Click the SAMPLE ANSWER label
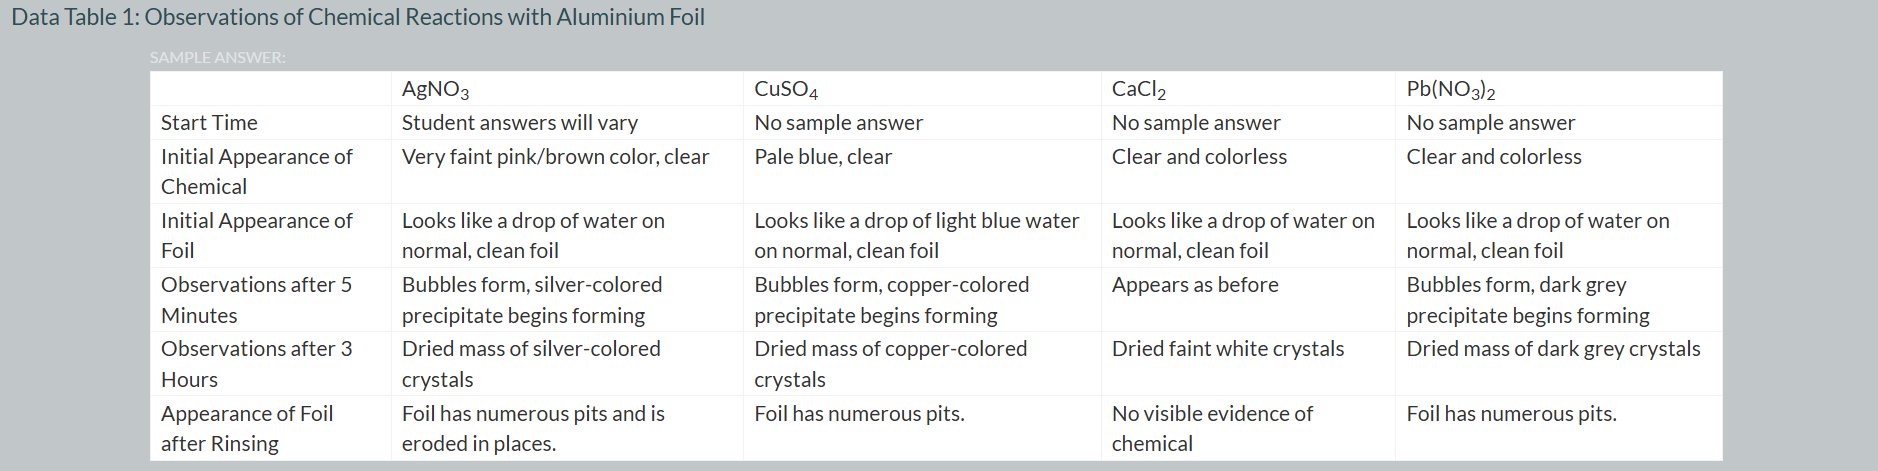 click(217, 58)
